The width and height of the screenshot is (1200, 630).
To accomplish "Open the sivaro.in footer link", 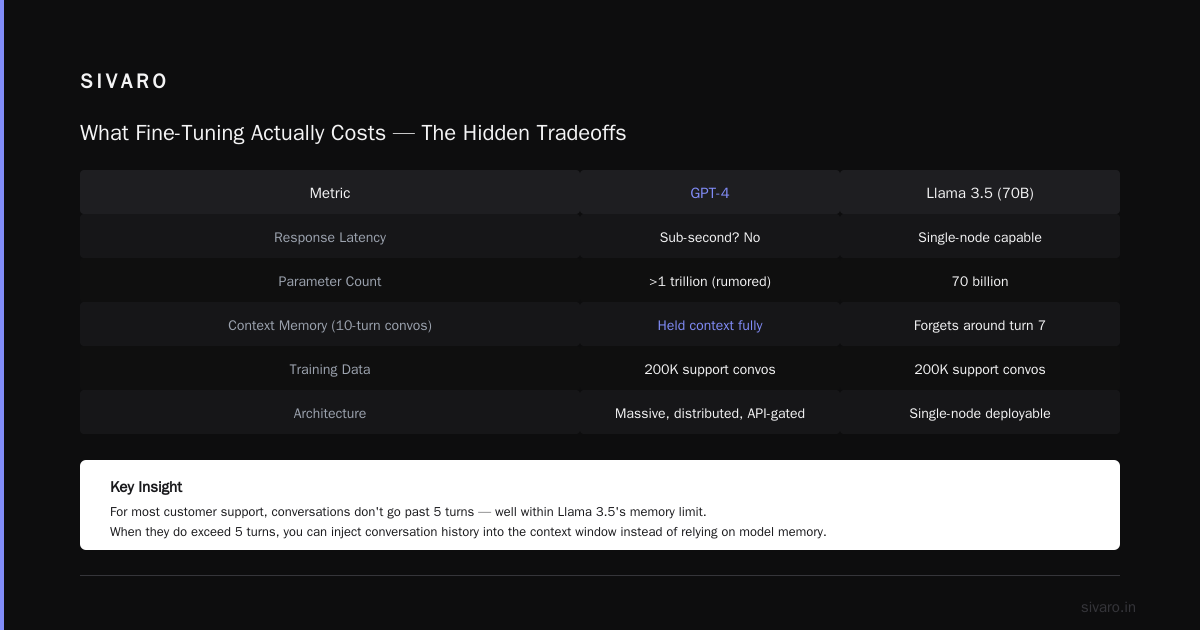I will 1108,607.
